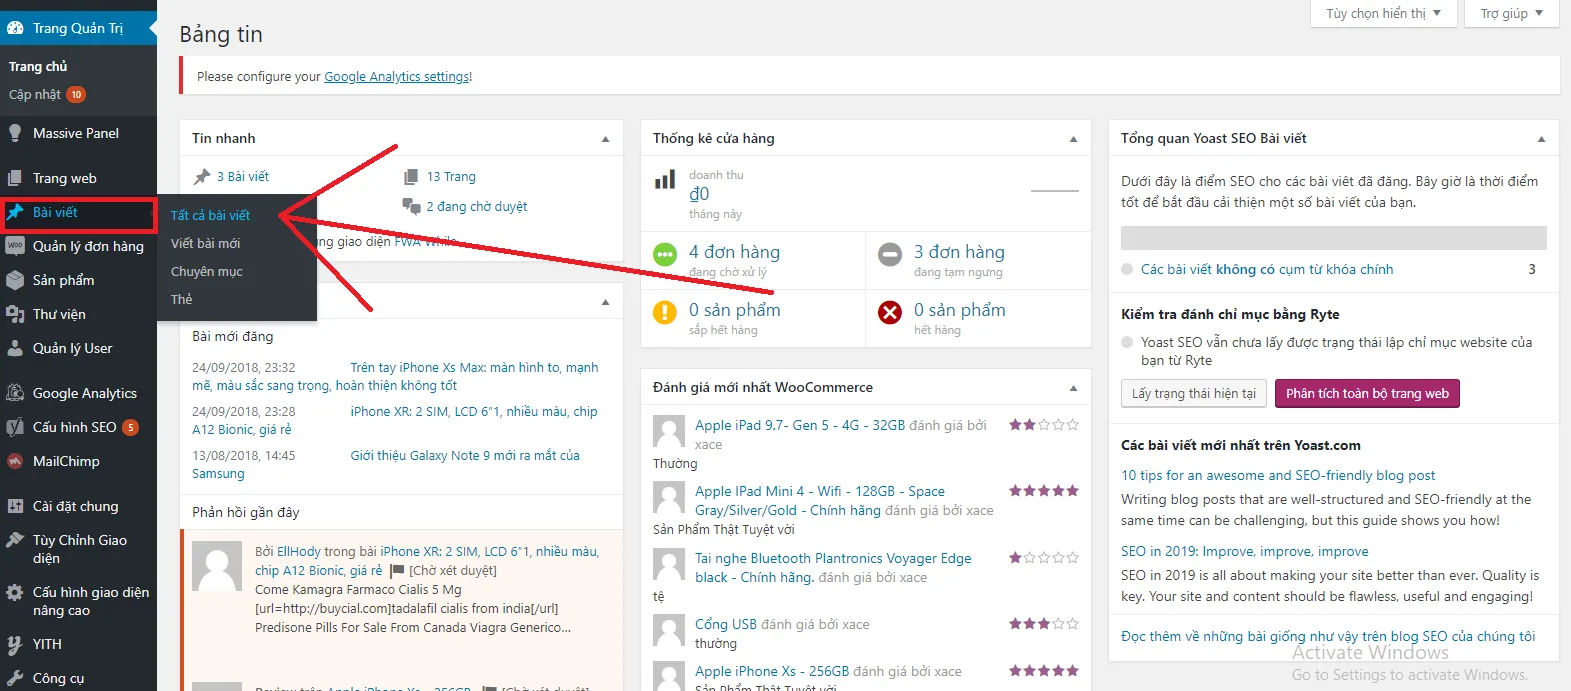The height and width of the screenshot is (691, 1571).
Task: Collapse the Thống kê cửa hàng panel
Action: click(x=1073, y=139)
